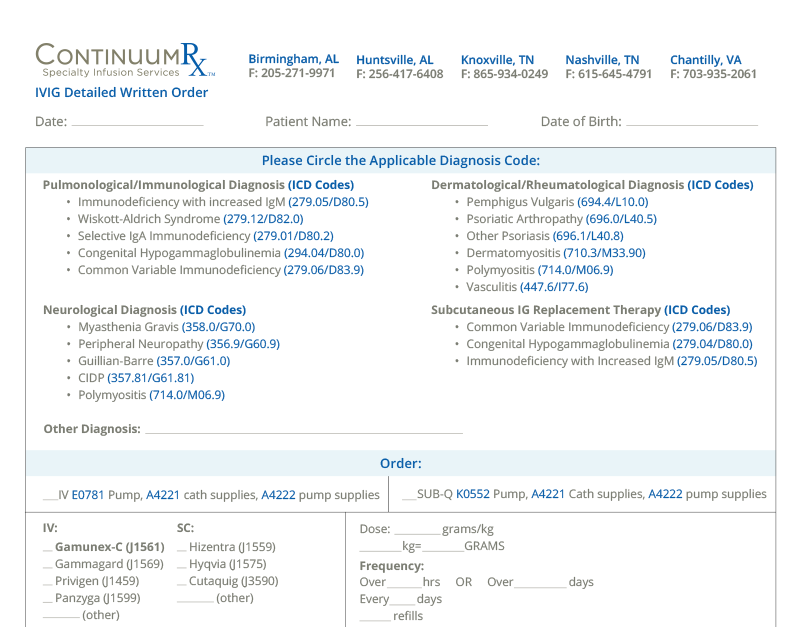Mark the IV E0781 Pump blank

coord(50,496)
